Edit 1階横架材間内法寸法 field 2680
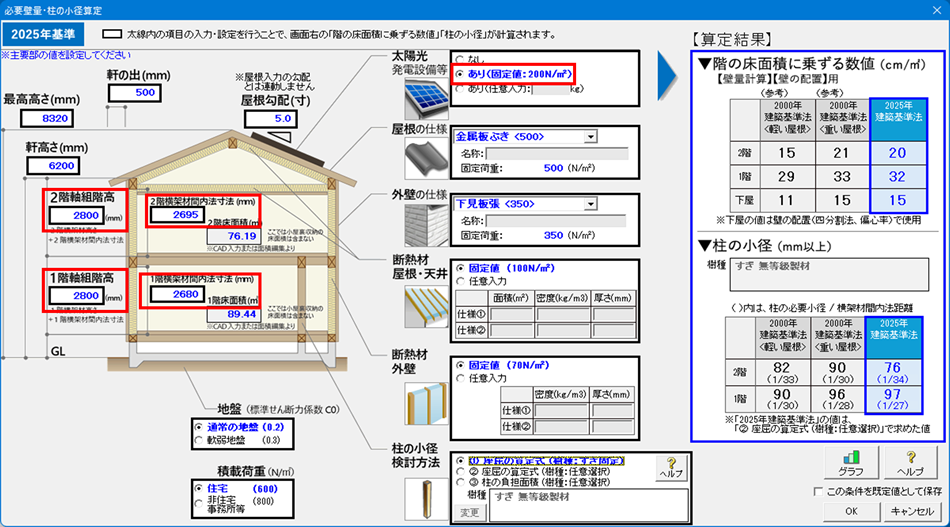 click(177, 294)
